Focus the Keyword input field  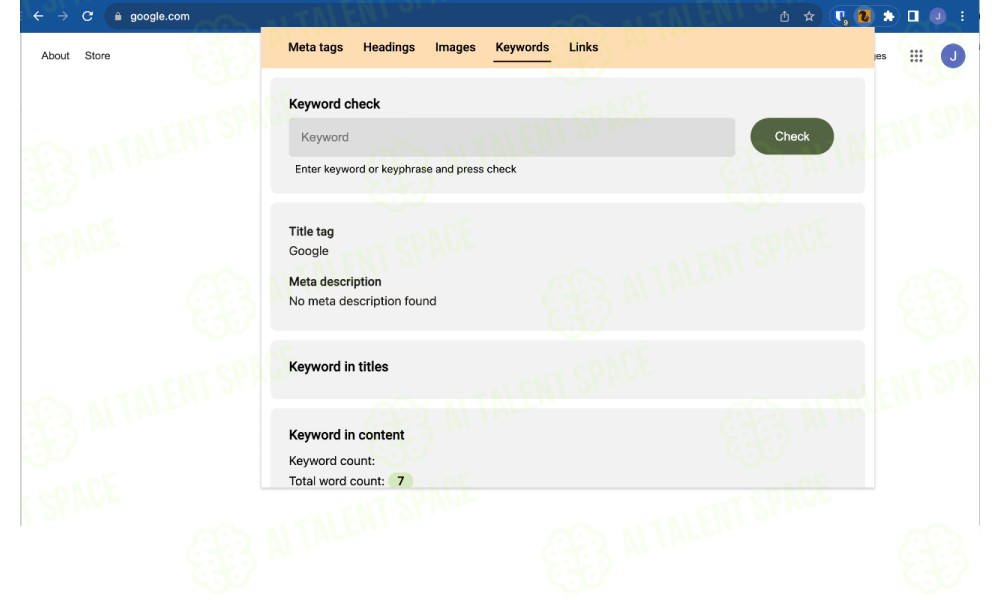point(511,137)
